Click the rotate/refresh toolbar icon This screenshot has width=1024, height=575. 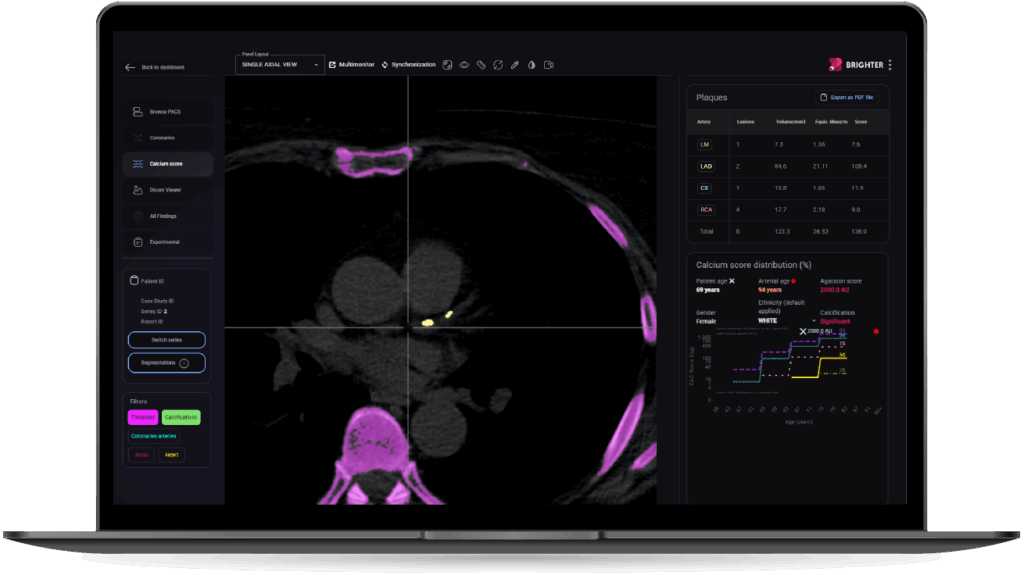[498, 65]
